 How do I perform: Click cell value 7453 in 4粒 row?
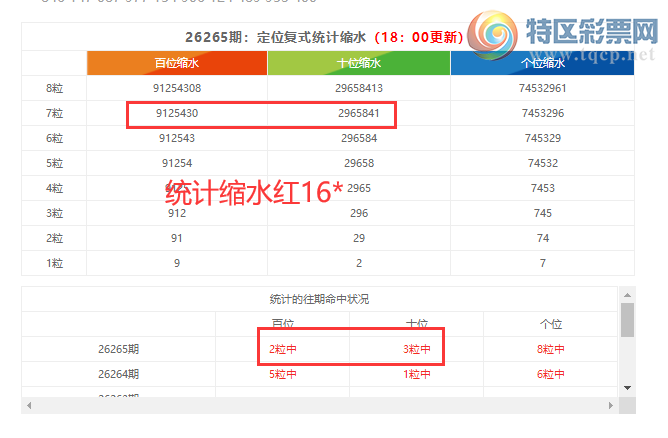coord(542,188)
